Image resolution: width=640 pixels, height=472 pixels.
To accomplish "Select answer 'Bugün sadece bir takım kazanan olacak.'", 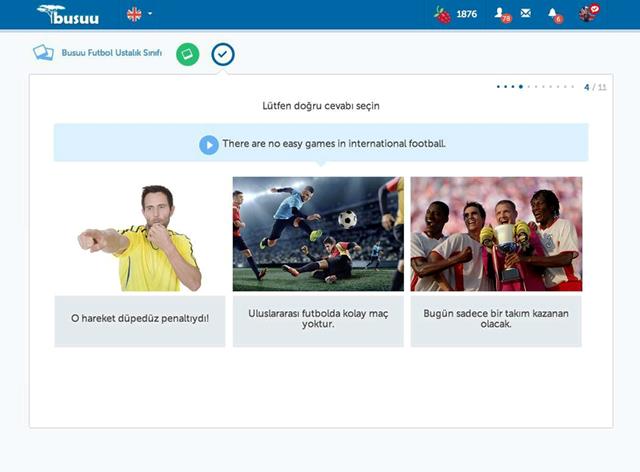I will pos(496,321).
